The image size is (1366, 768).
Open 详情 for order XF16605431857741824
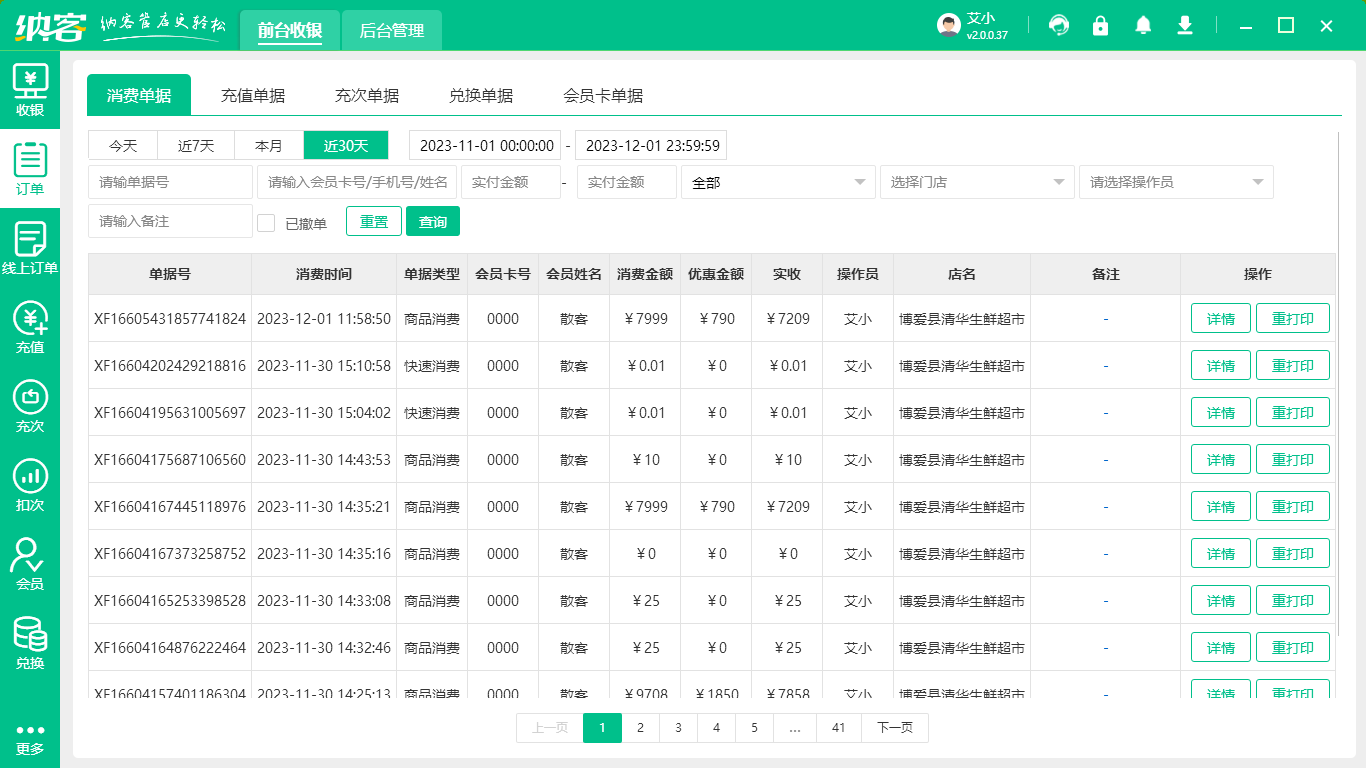click(1220, 318)
